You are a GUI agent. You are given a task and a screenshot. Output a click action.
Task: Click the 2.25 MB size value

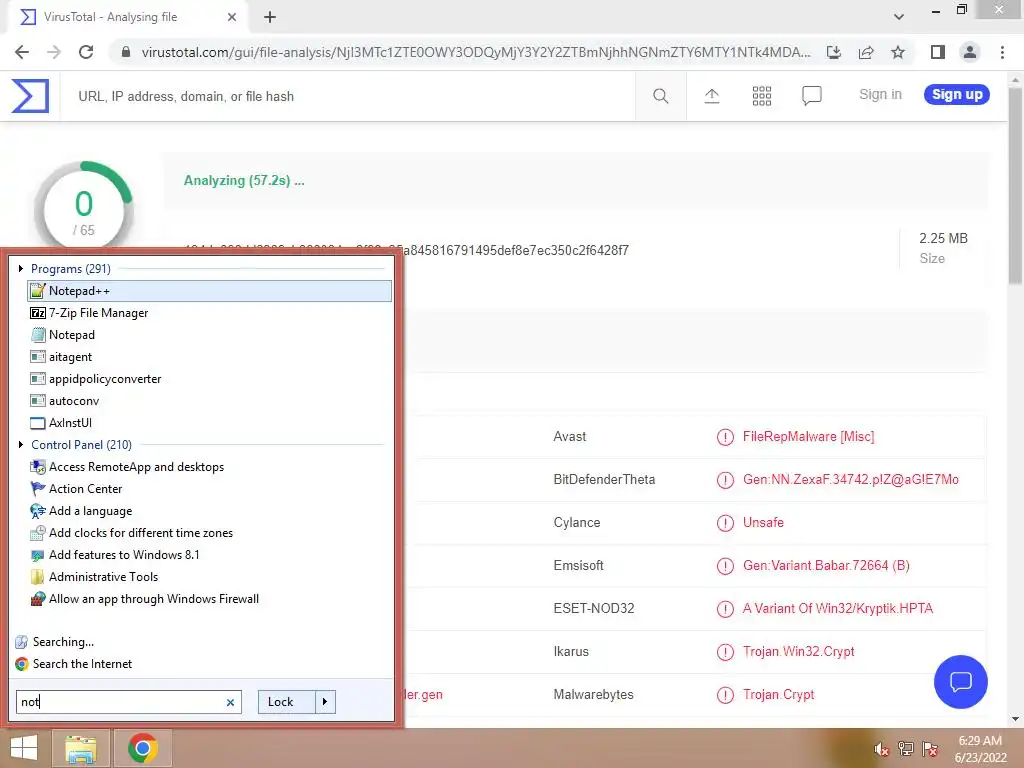click(943, 238)
